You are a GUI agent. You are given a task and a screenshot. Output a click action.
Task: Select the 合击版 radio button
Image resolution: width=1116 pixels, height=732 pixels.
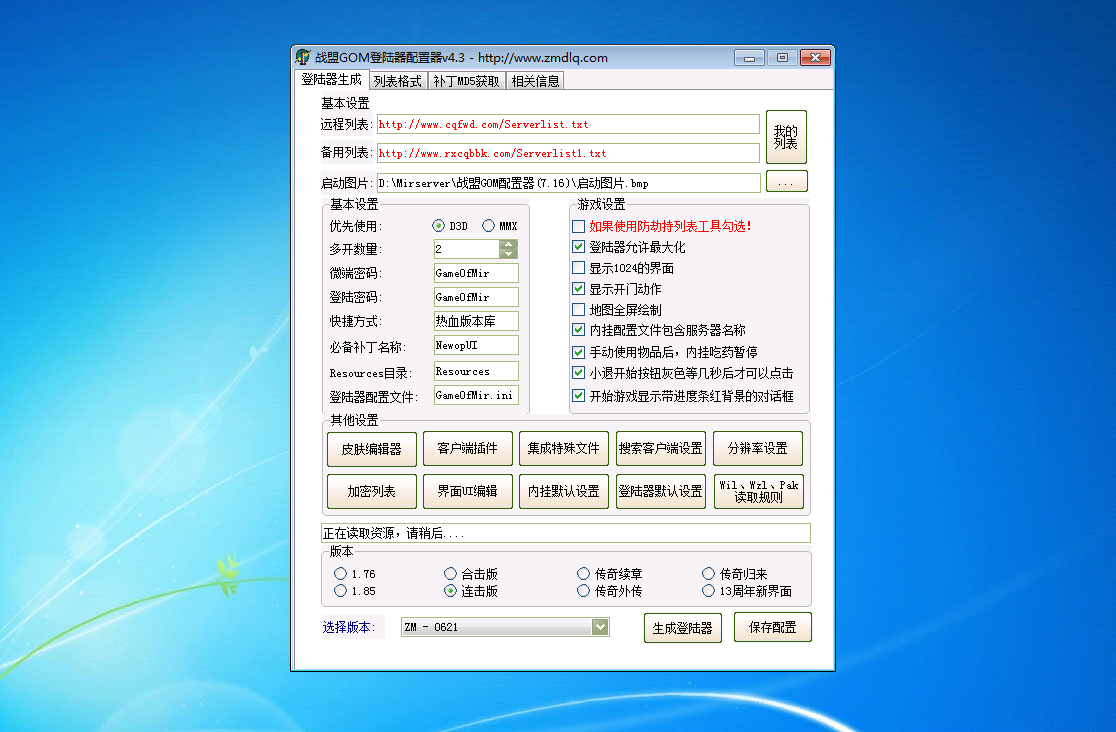(450, 574)
